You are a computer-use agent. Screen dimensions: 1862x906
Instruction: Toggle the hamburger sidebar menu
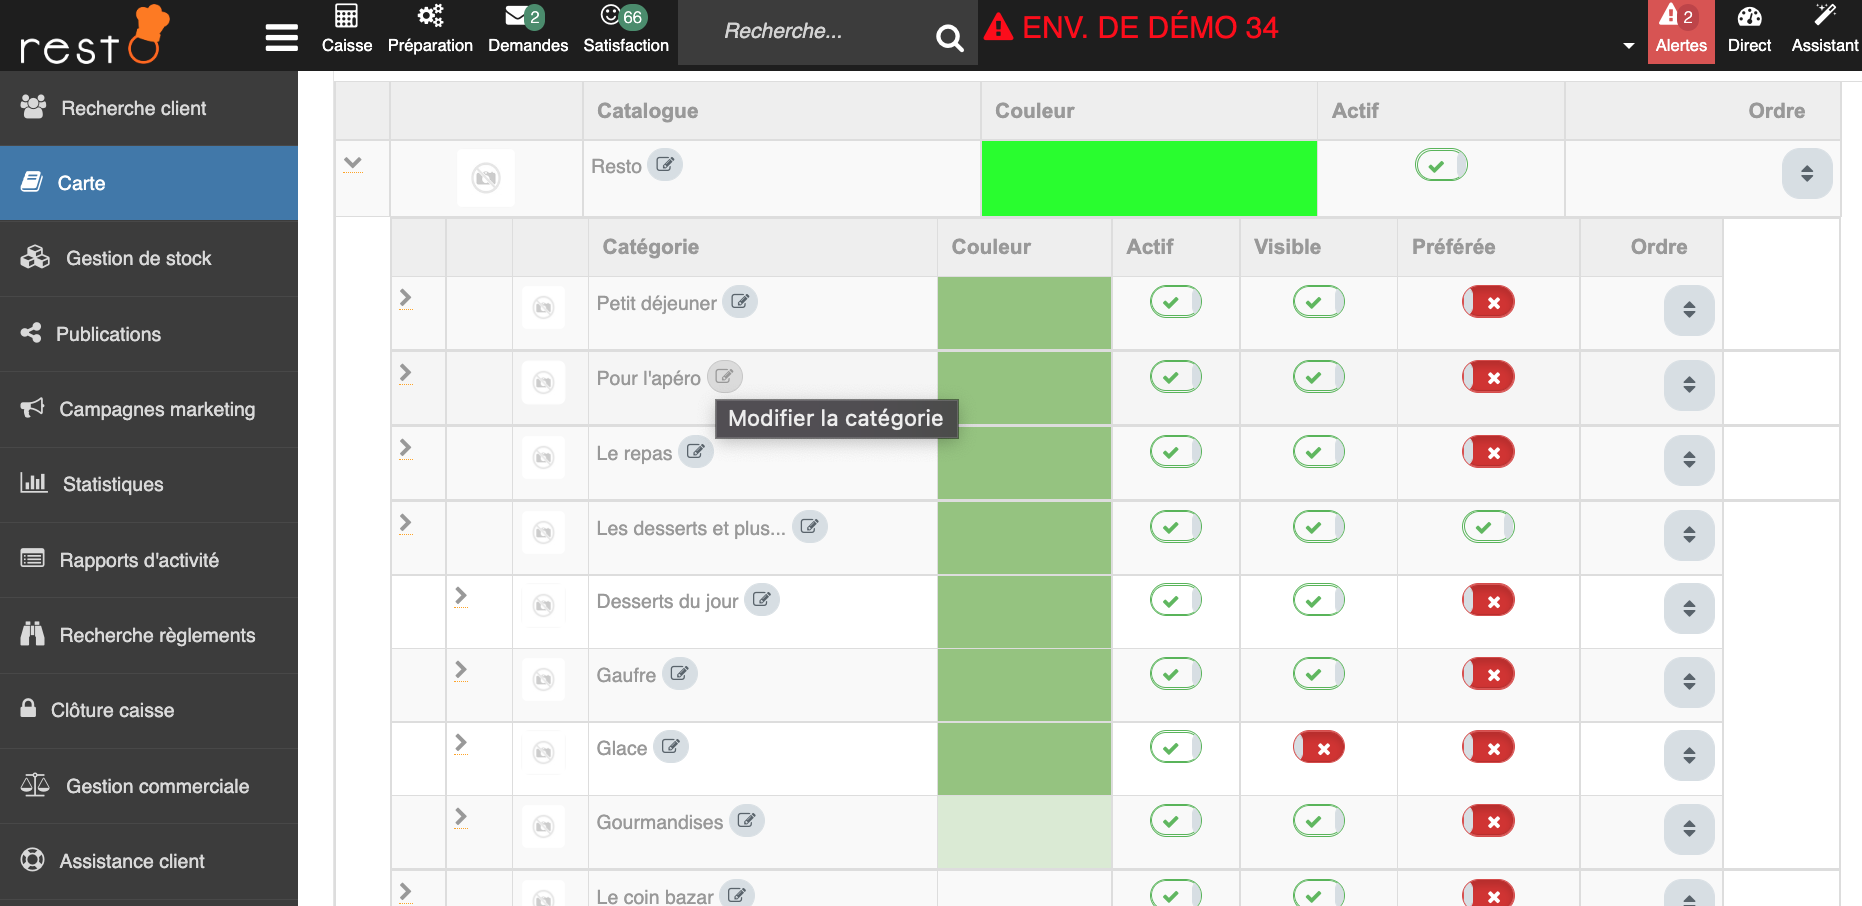pyautogui.click(x=281, y=38)
